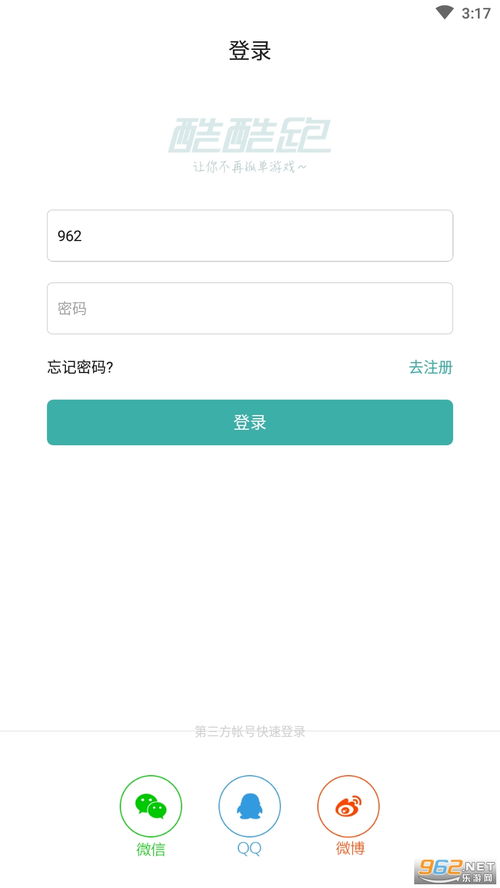Click the 第三方帐号快速登录 divider label
Screen dimensions: 500x888
[250, 732]
